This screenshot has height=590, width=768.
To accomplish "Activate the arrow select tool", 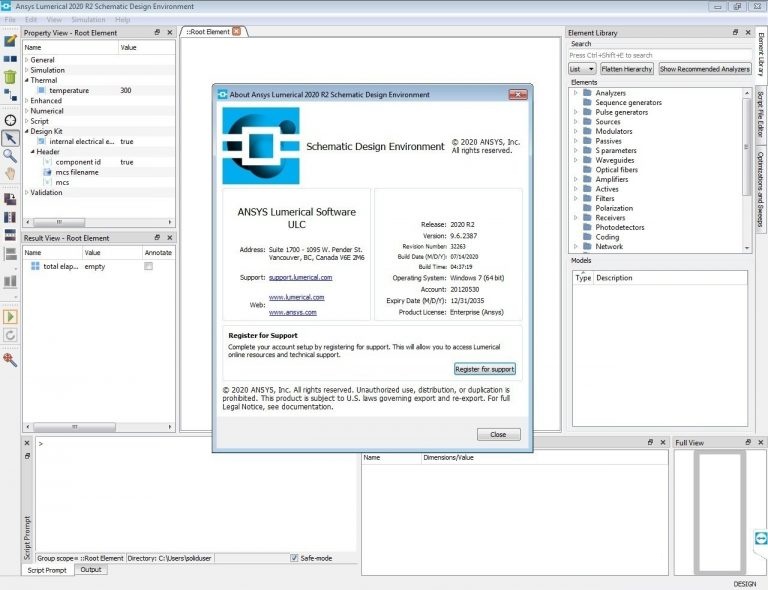I will pyautogui.click(x=10, y=138).
